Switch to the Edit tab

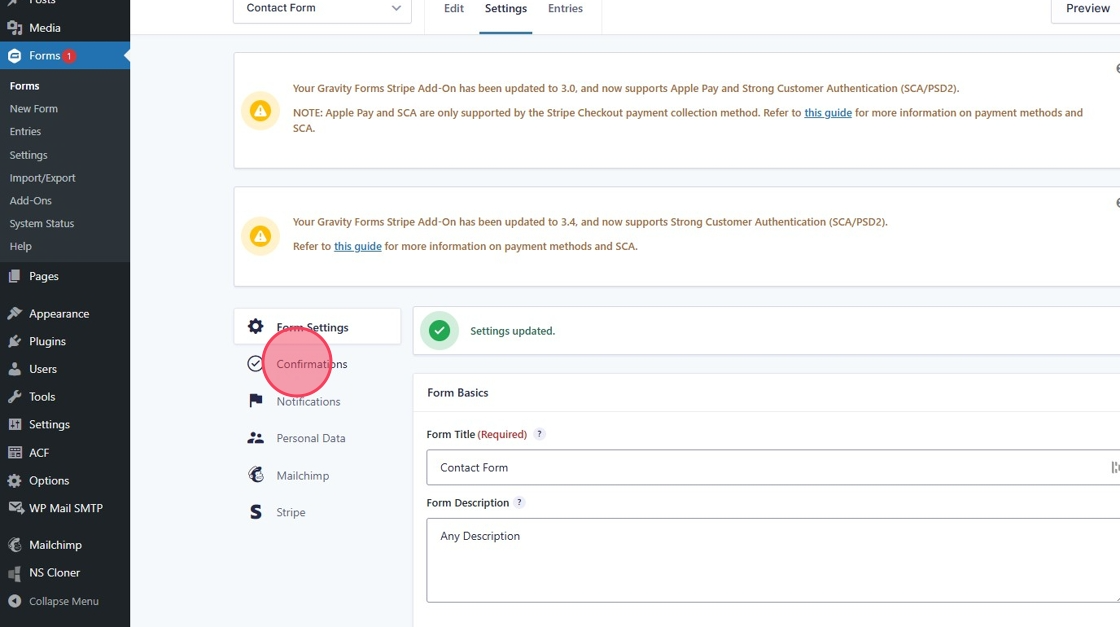click(x=454, y=9)
